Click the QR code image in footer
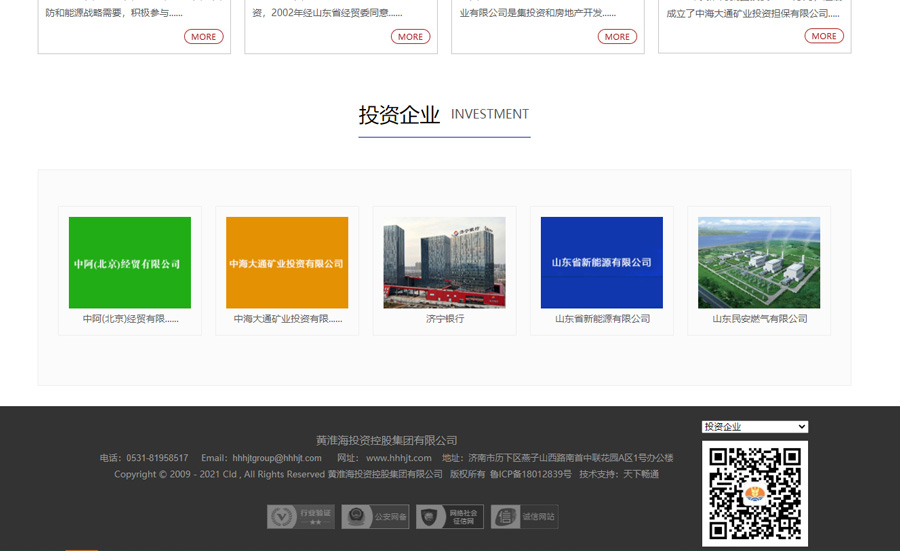Screen dimensions: 900x551 coord(754,493)
